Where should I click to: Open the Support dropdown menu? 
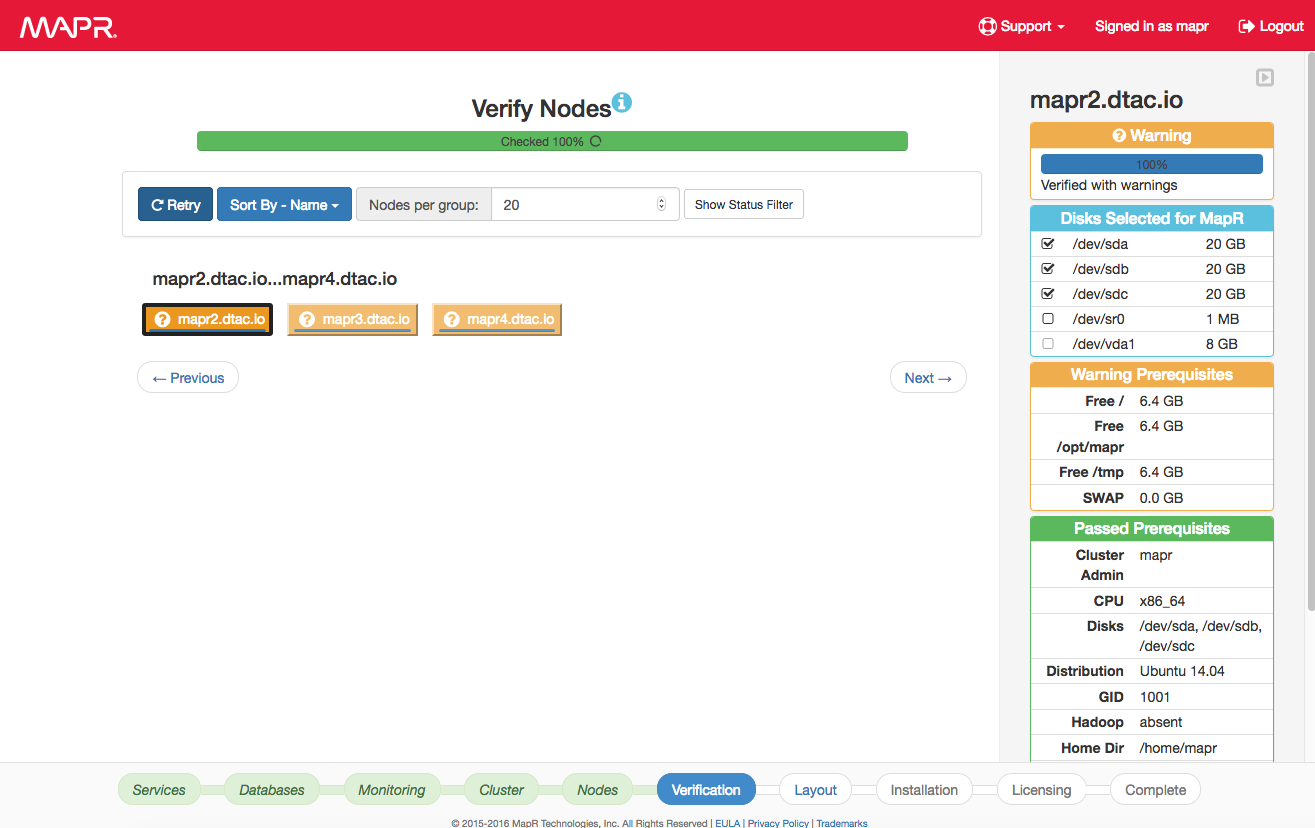tap(1021, 26)
